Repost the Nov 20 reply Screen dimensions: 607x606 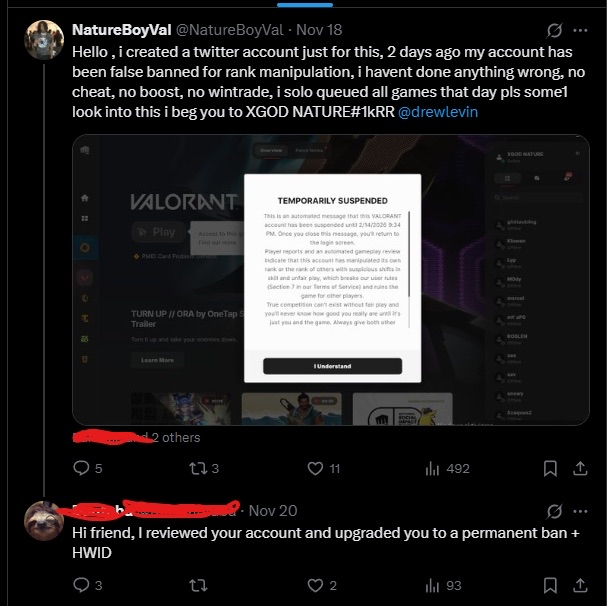[198, 585]
